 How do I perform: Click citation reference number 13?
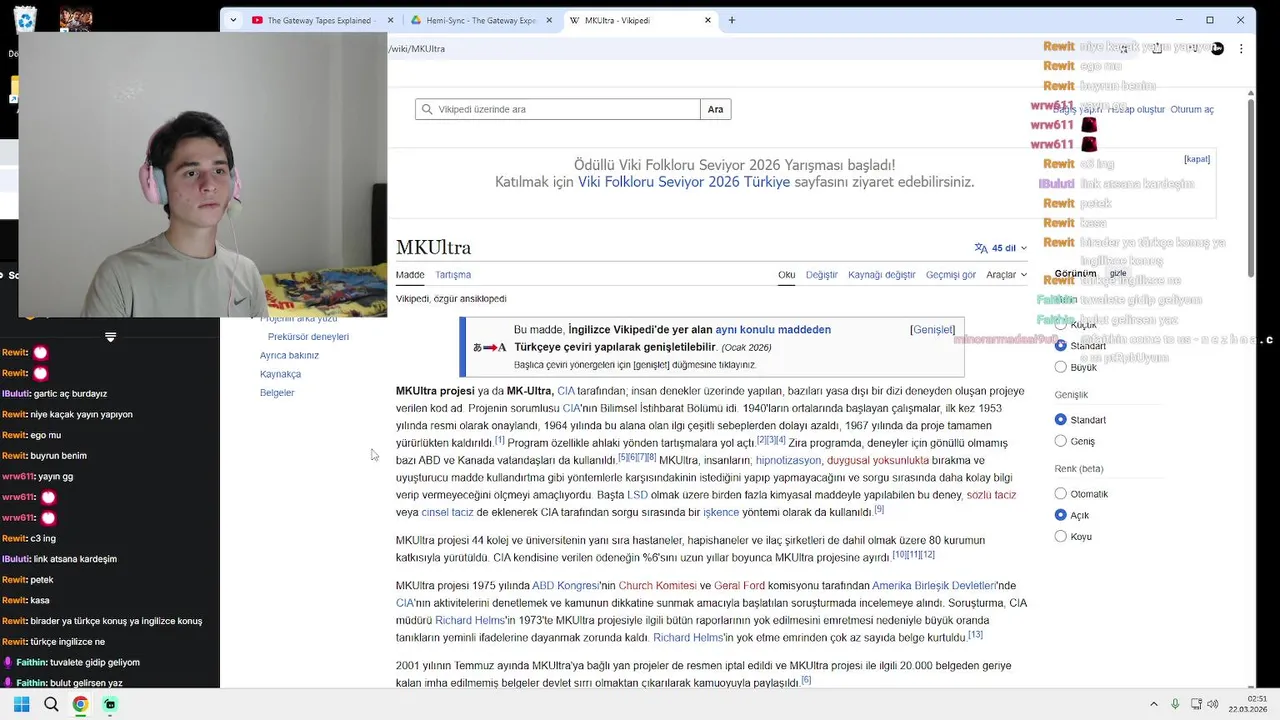pyautogui.click(x=975, y=635)
